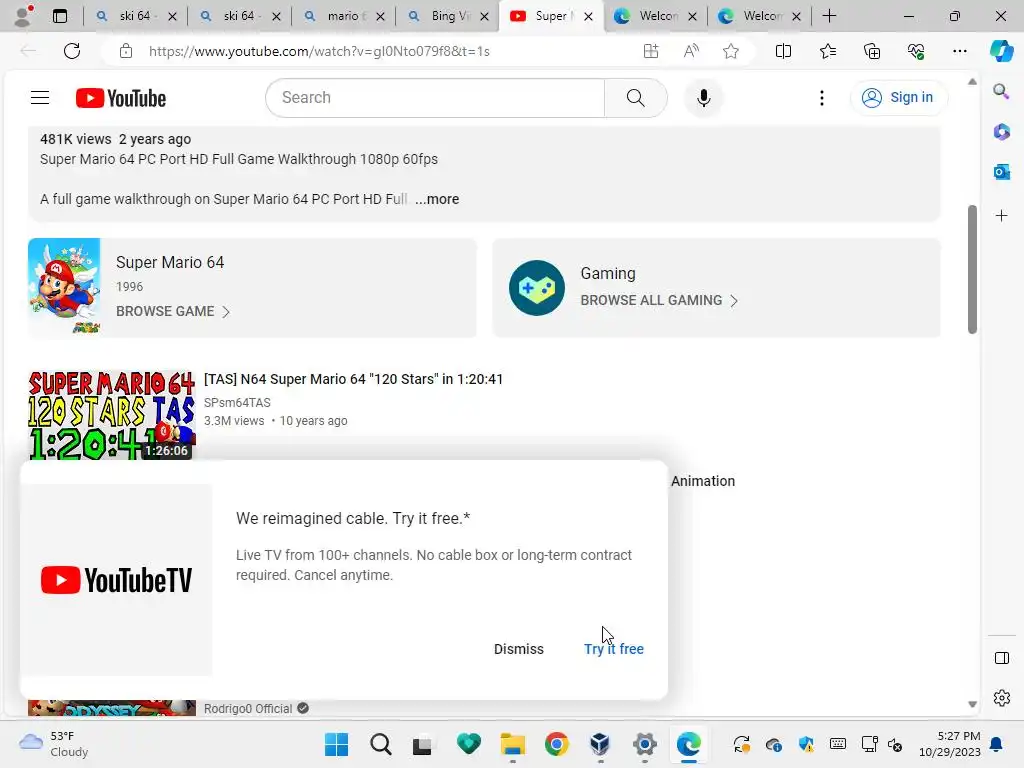Open Browser essentials heart icon
This screenshot has width=1024, height=768.
[x=916, y=51]
